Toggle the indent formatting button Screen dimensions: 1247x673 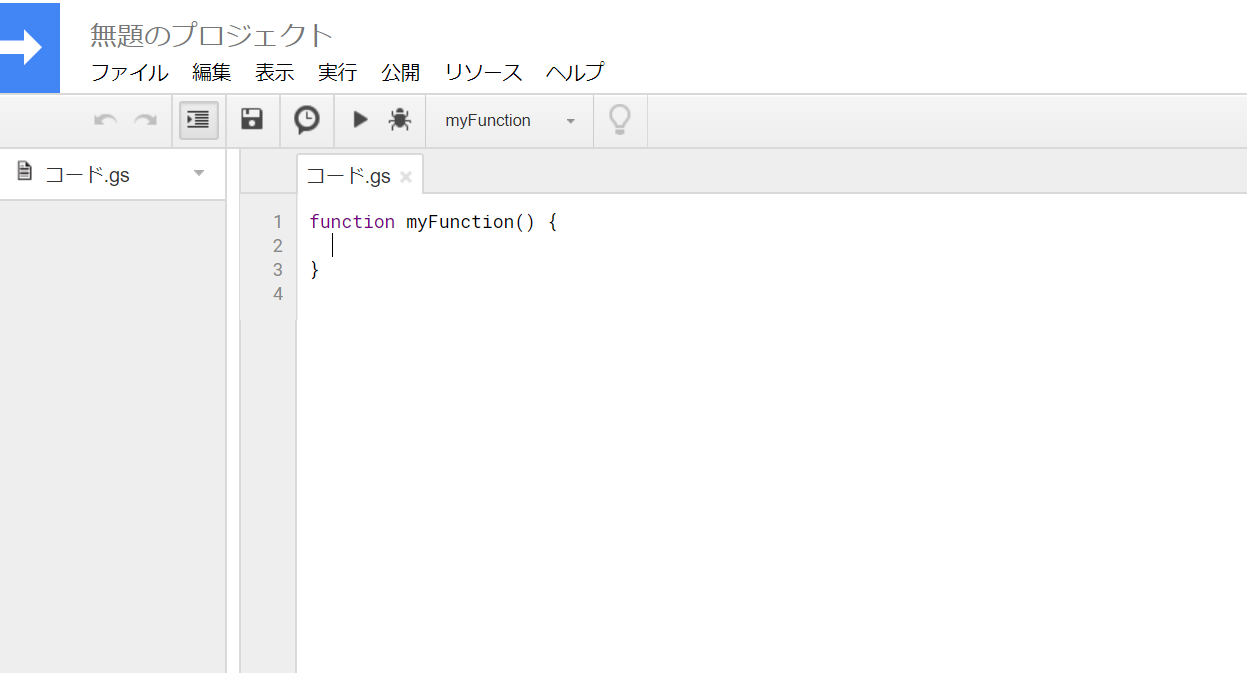[x=199, y=120]
